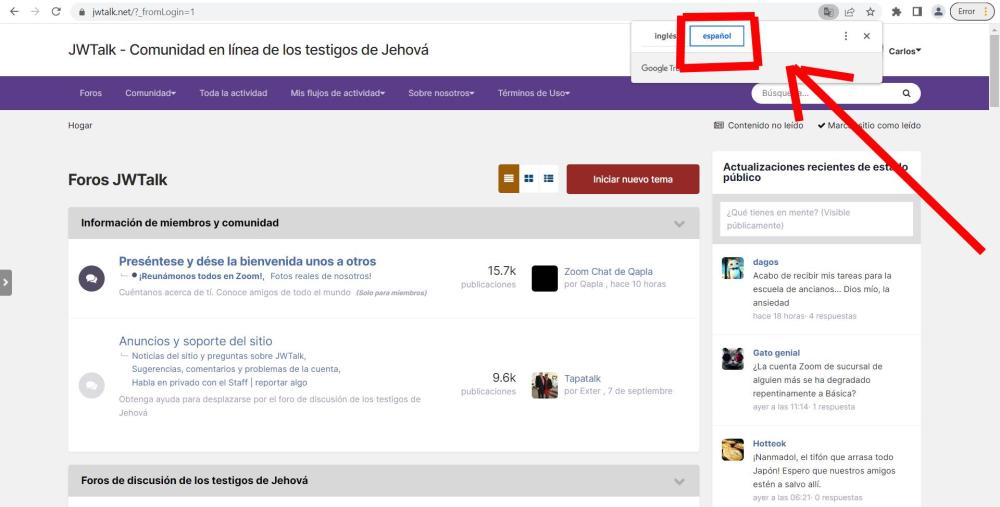Open the left sidebar arrow handle
Viewport: 1000px width, 507px height.
[x=6, y=282]
